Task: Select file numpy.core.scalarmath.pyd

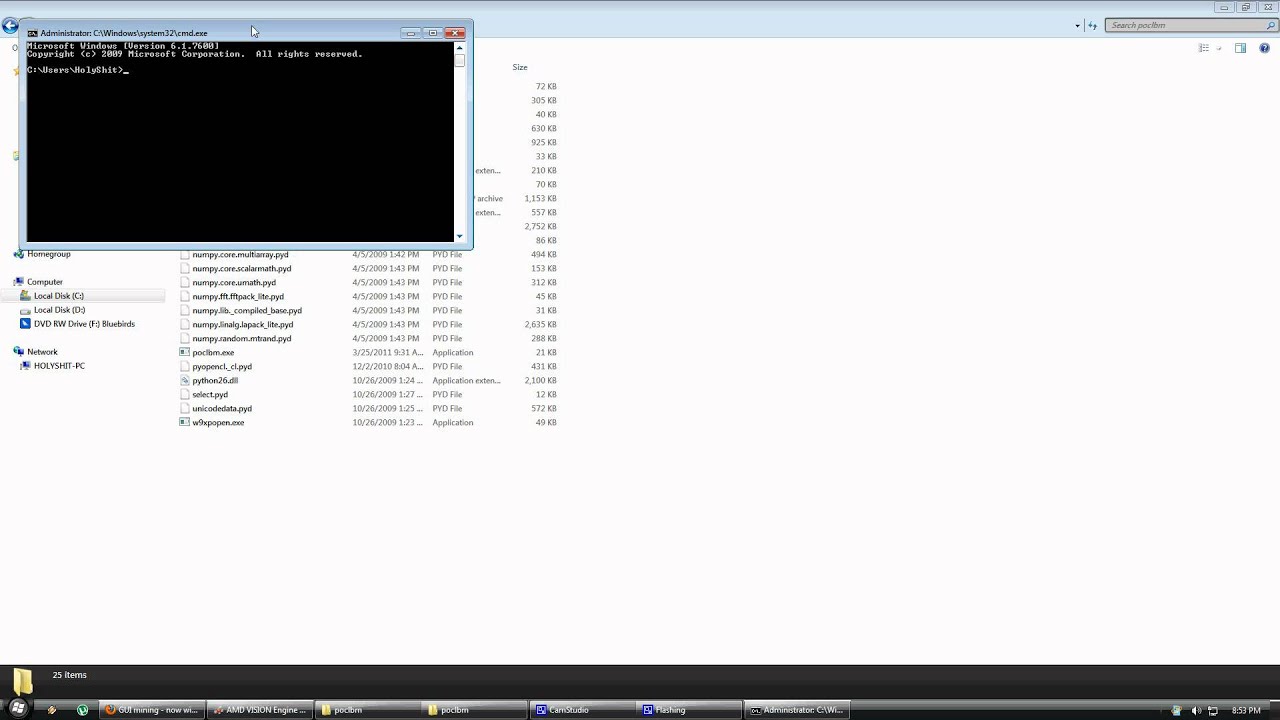Action: click(242, 268)
